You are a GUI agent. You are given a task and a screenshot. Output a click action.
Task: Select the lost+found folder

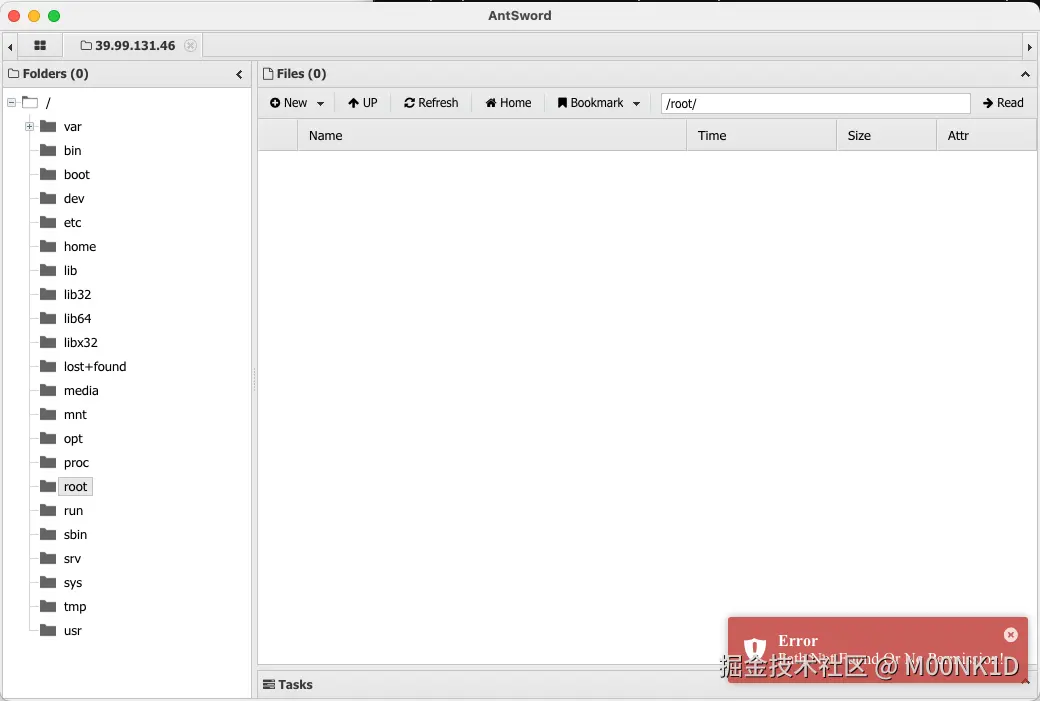click(95, 367)
